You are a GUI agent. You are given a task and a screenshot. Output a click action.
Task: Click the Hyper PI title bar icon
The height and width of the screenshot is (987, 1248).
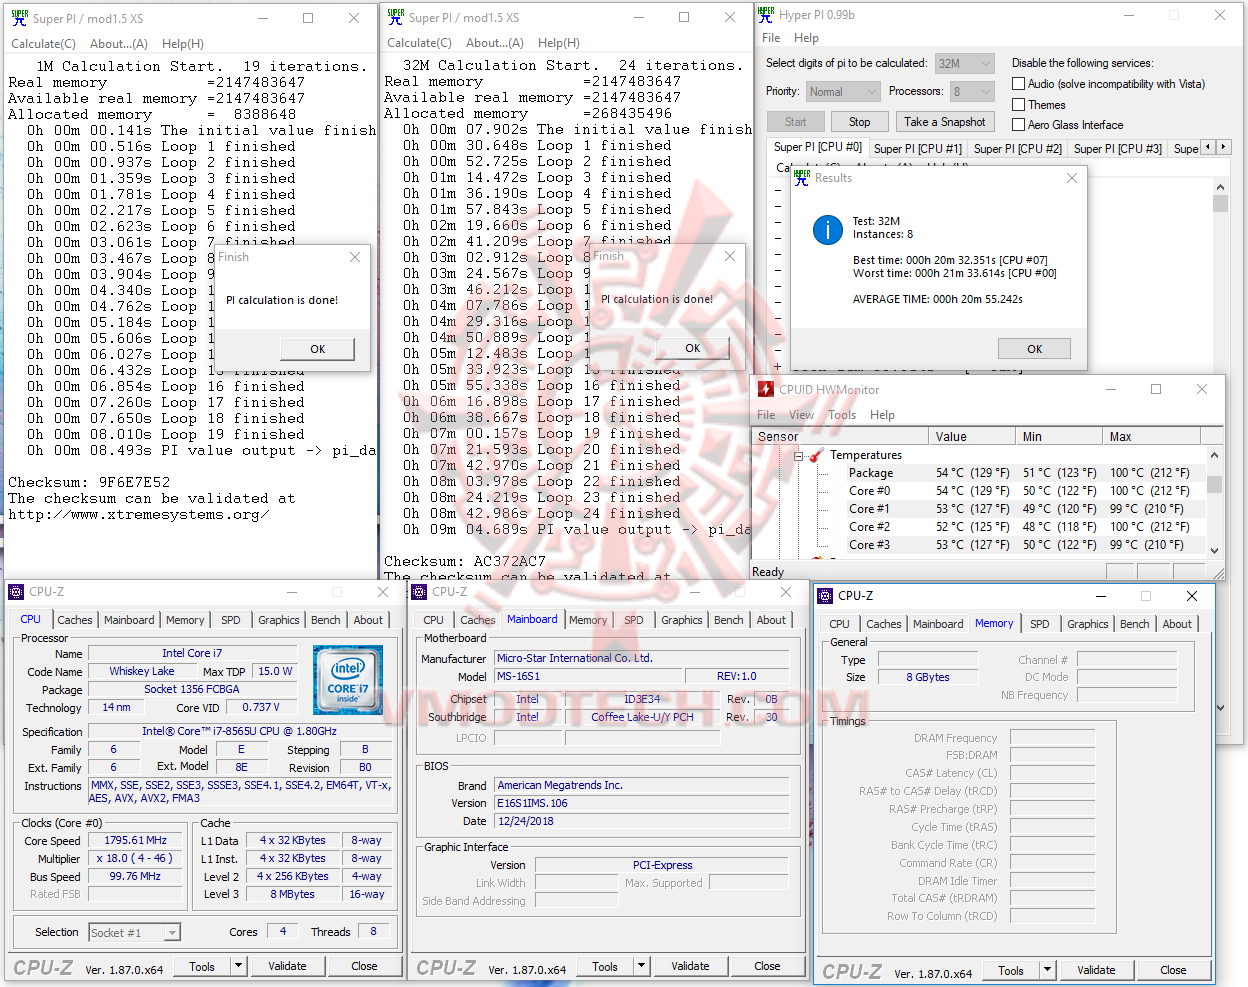[766, 15]
